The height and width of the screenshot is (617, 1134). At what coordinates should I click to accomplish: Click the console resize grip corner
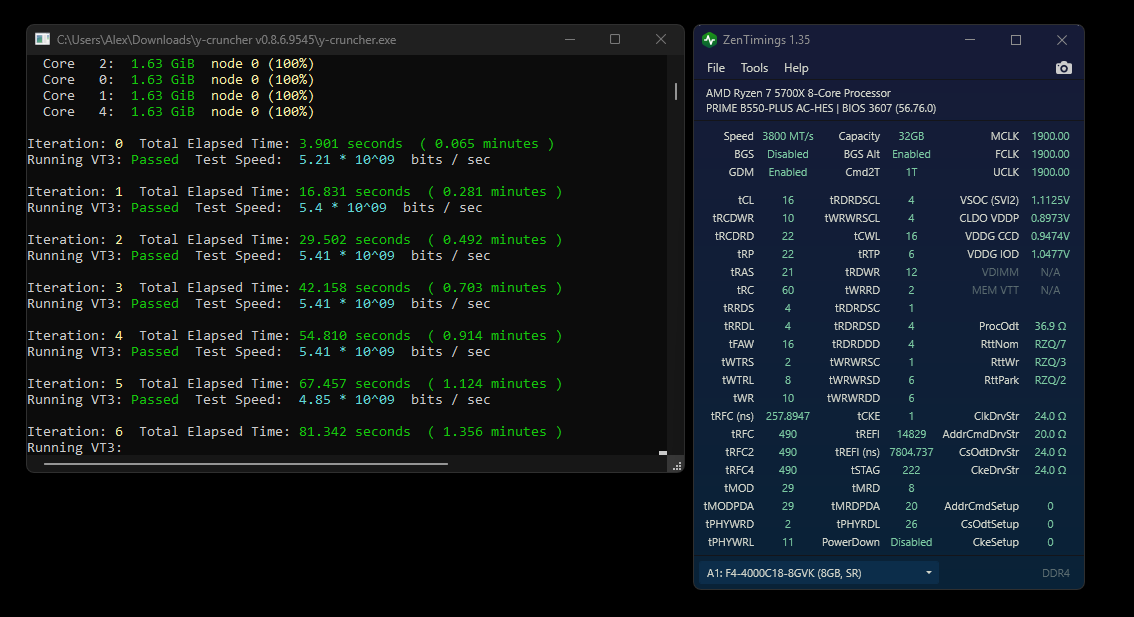point(677,467)
